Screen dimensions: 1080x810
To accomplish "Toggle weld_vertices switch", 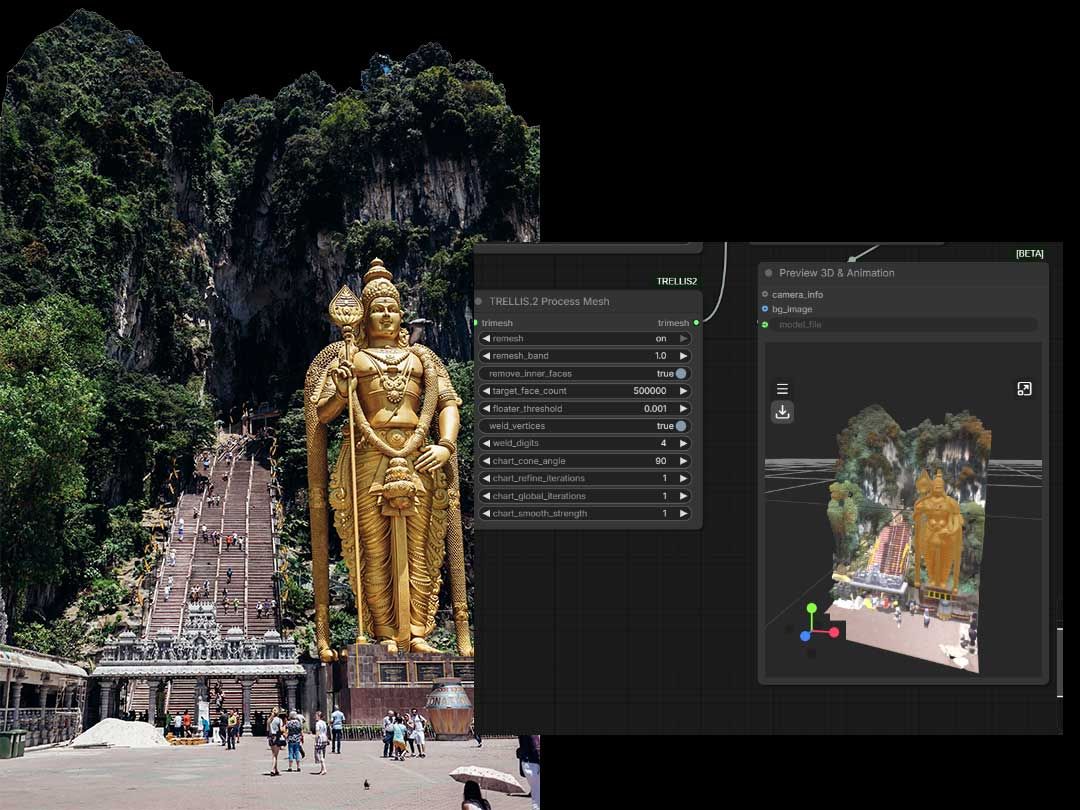I will [x=681, y=426].
